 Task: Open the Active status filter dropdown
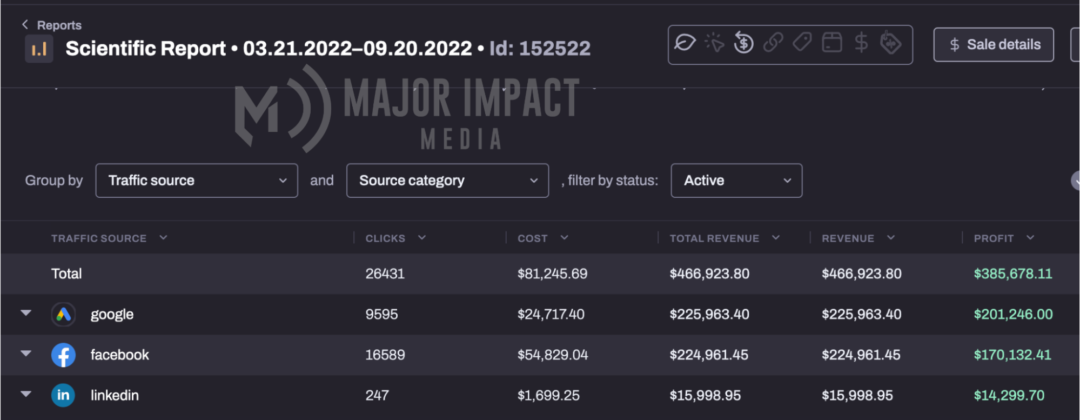click(x=736, y=180)
